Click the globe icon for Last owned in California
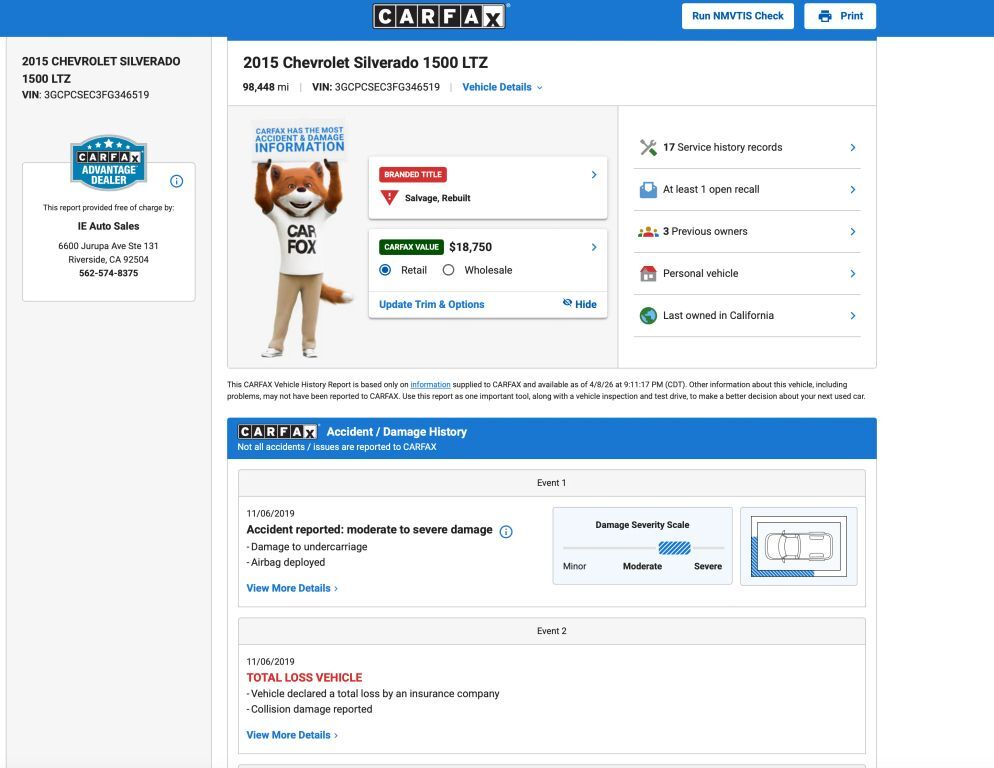This screenshot has width=994, height=768. tap(648, 315)
